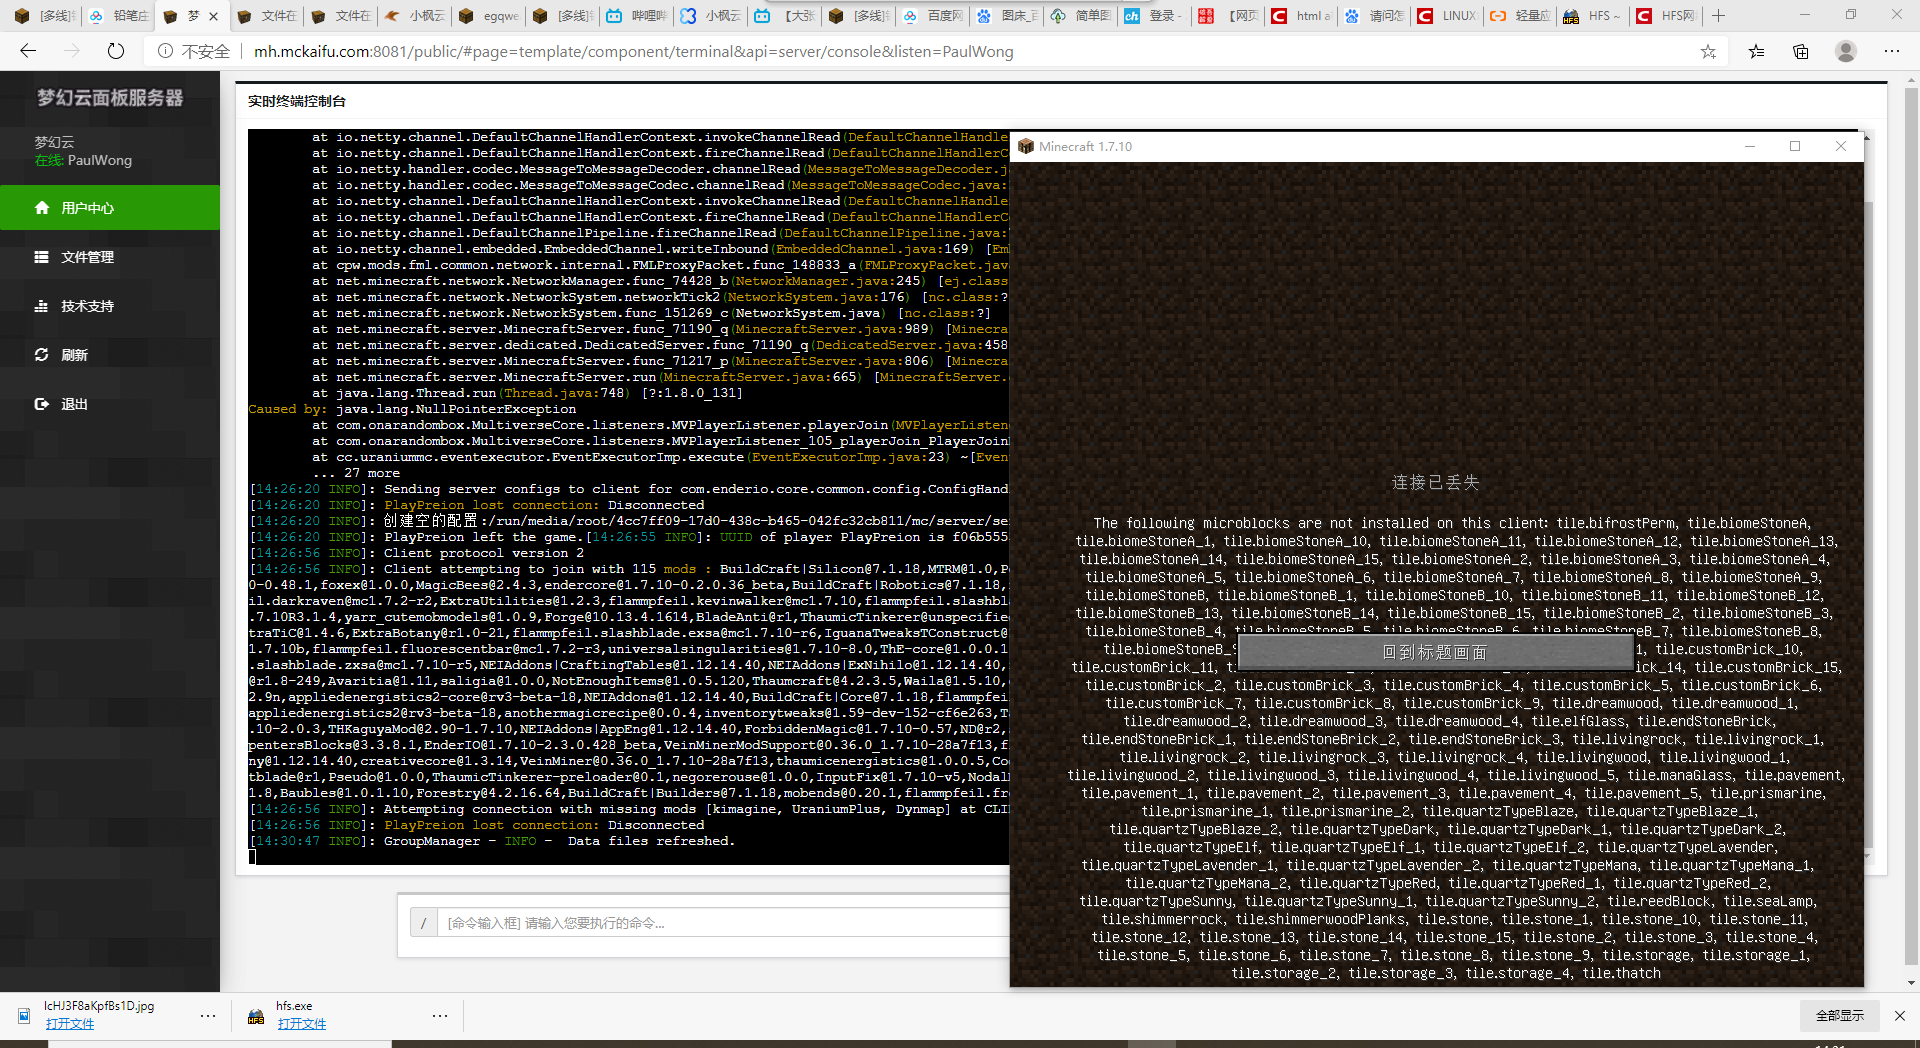Open options for hfs.exe download
1920x1048 pixels.
pyautogui.click(x=440, y=1016)
